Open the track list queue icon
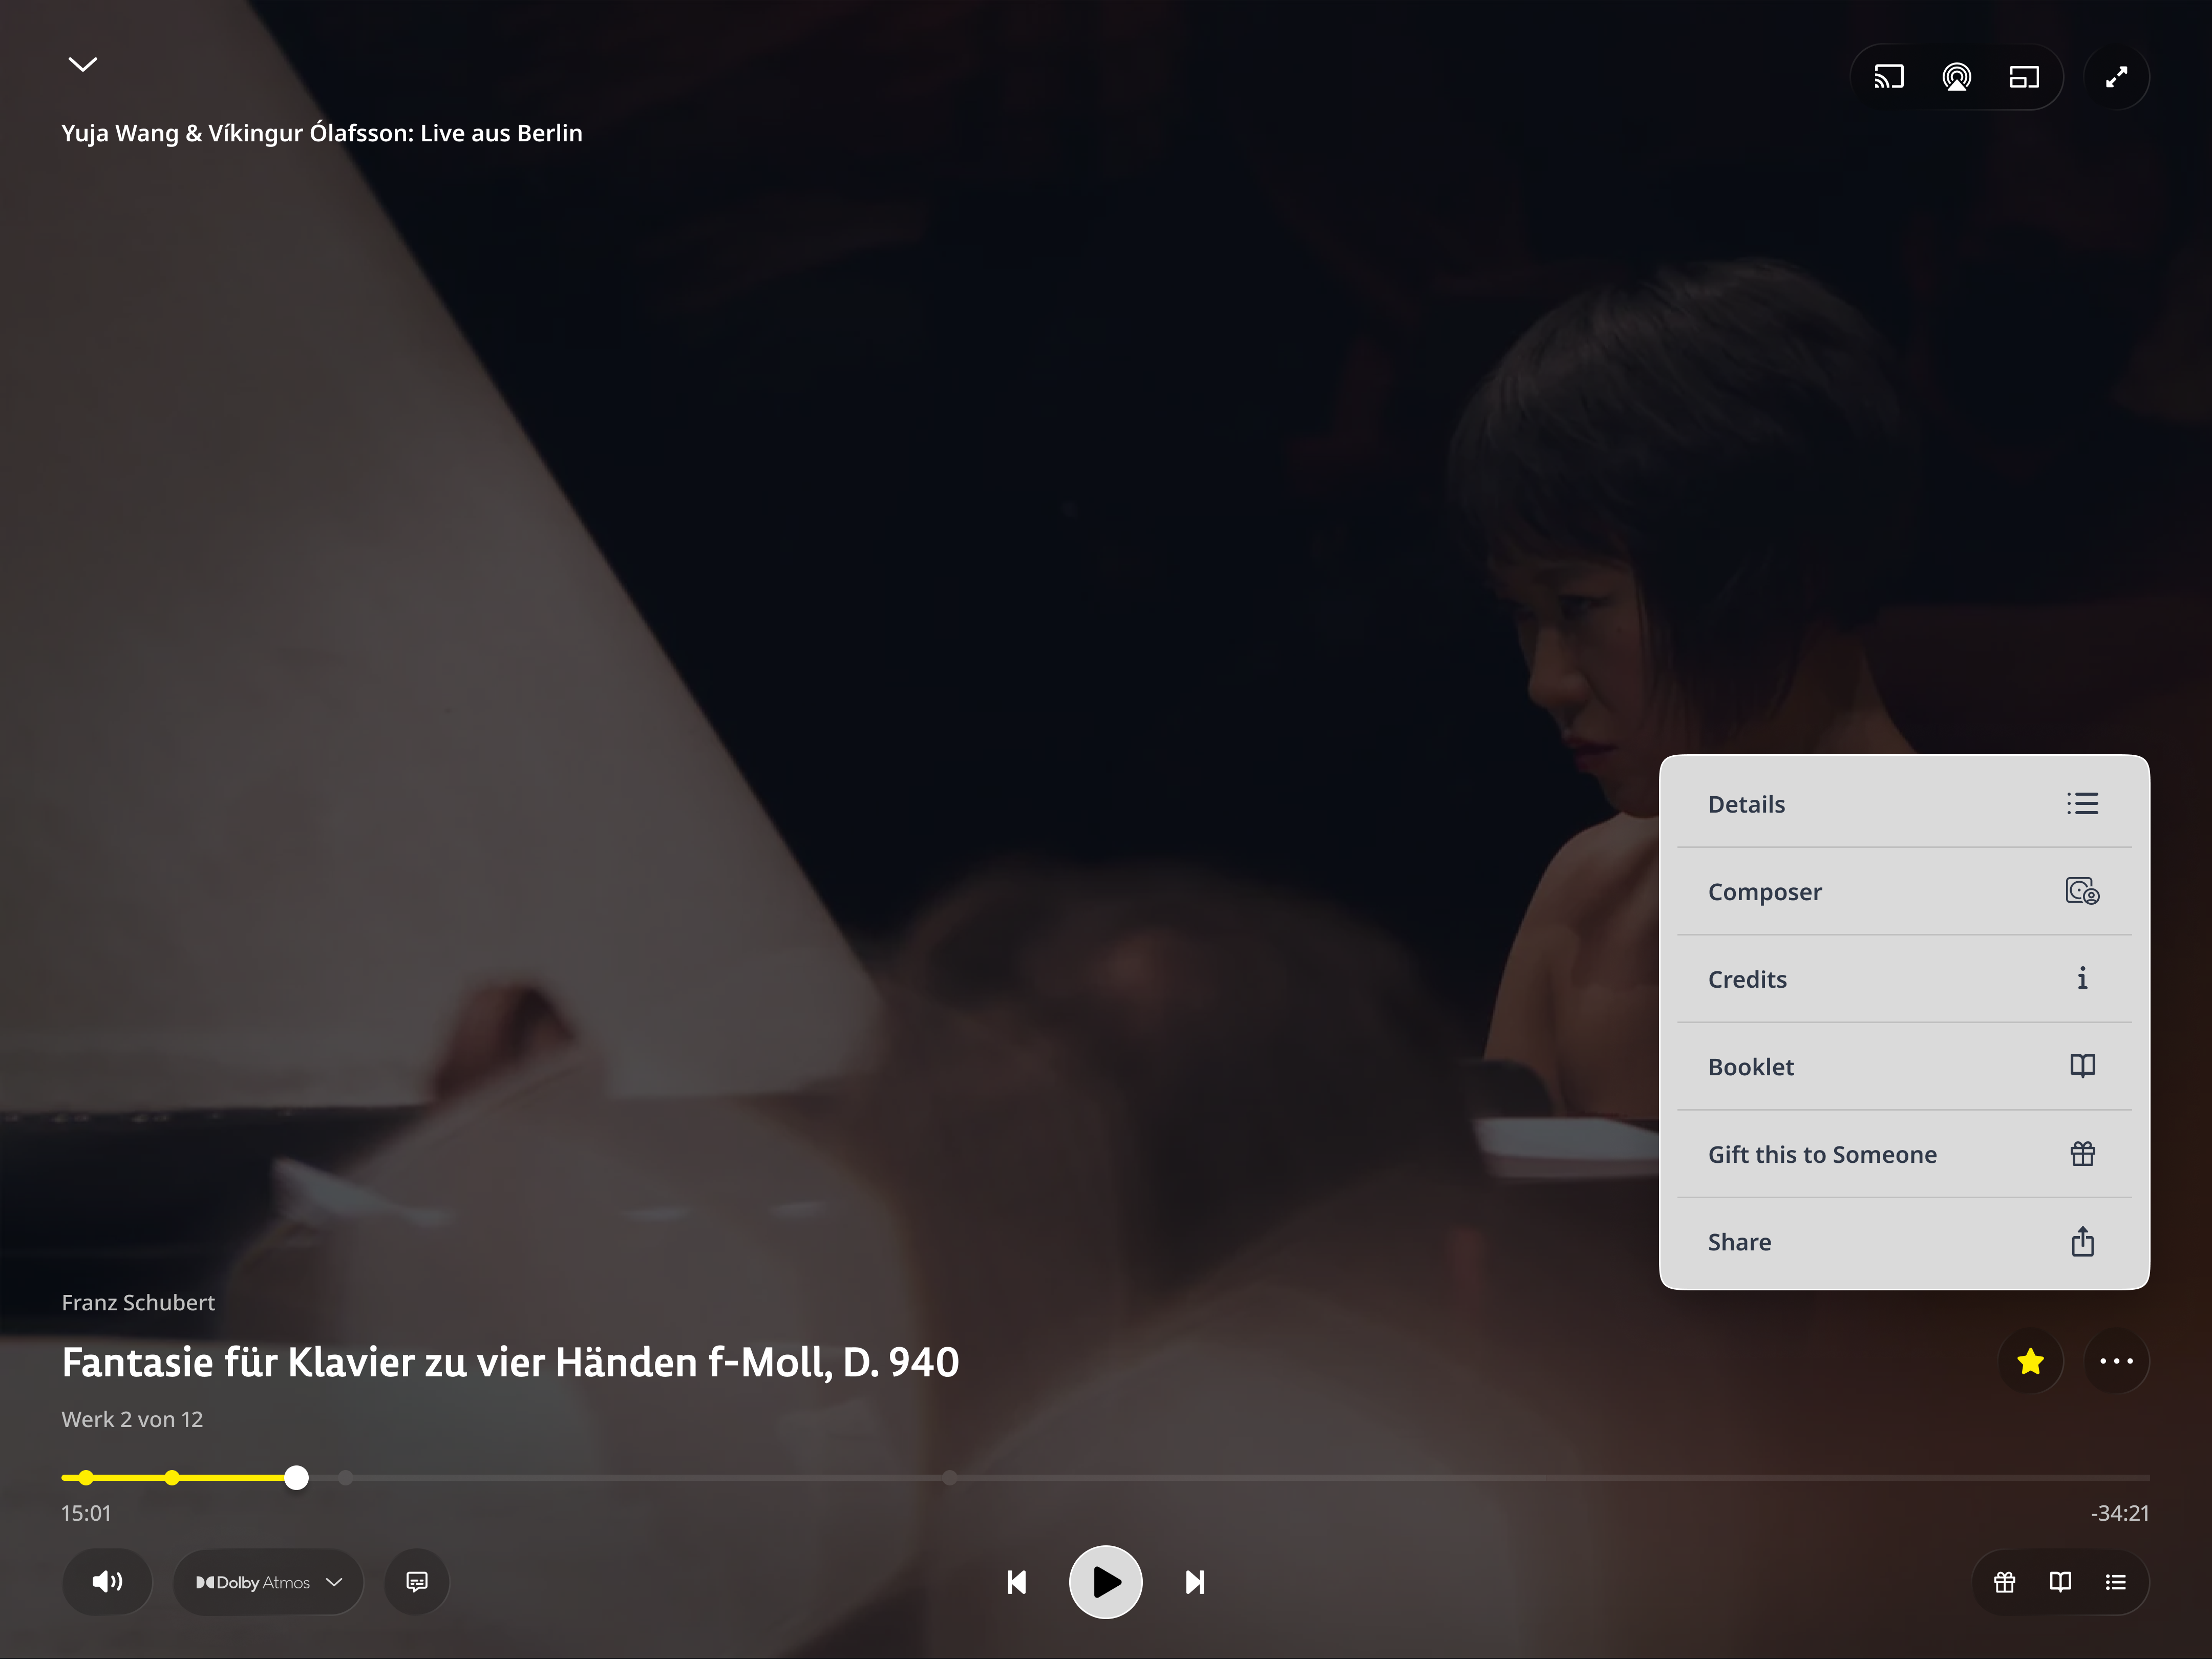2212x1659 pixels. point(2117,1582)
